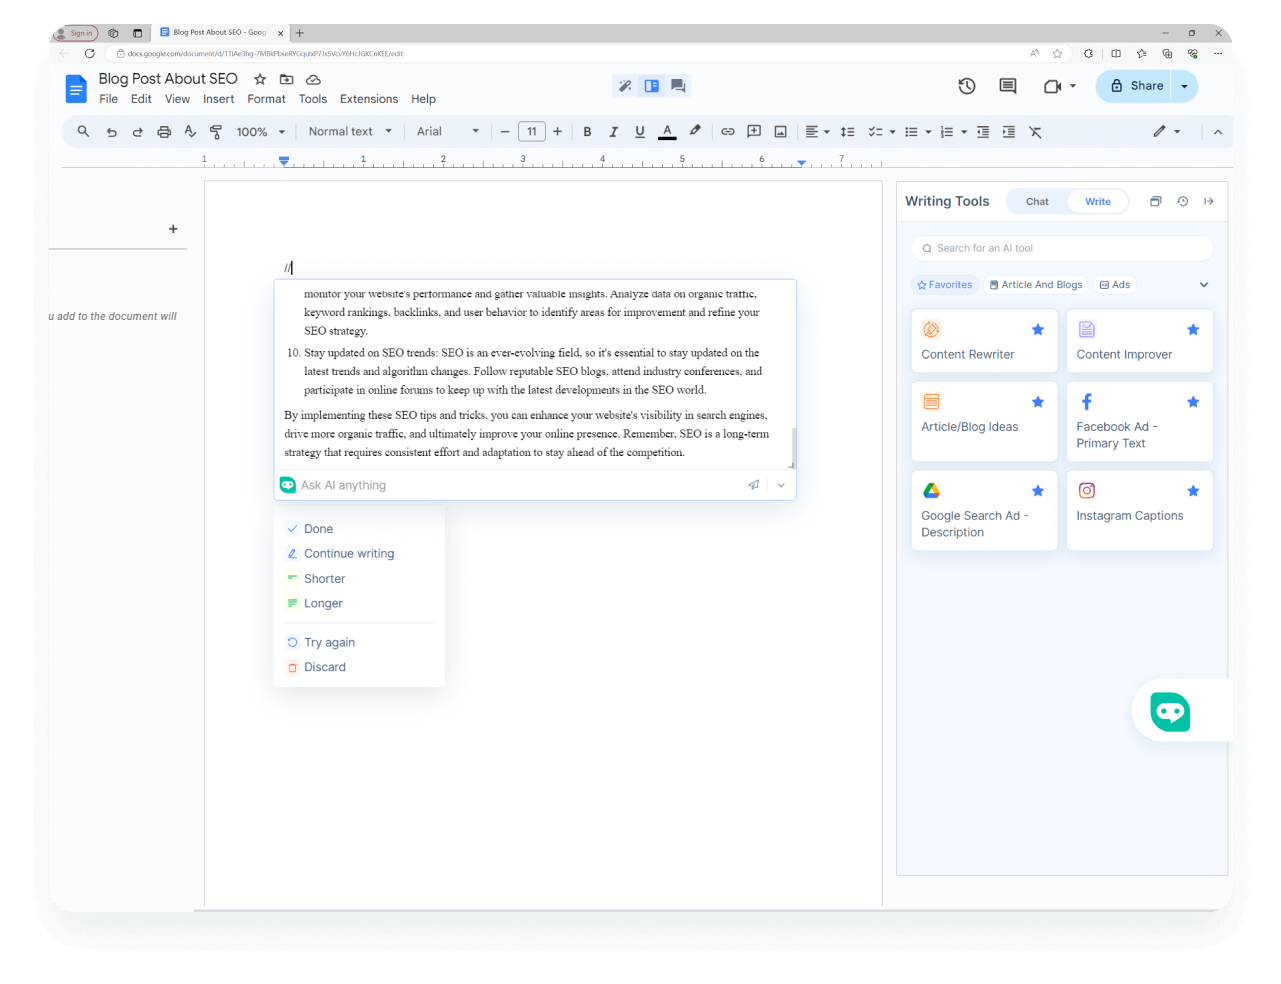The image size is (1281, 984).
Task: Select the Text color icon
Action: 667,131
